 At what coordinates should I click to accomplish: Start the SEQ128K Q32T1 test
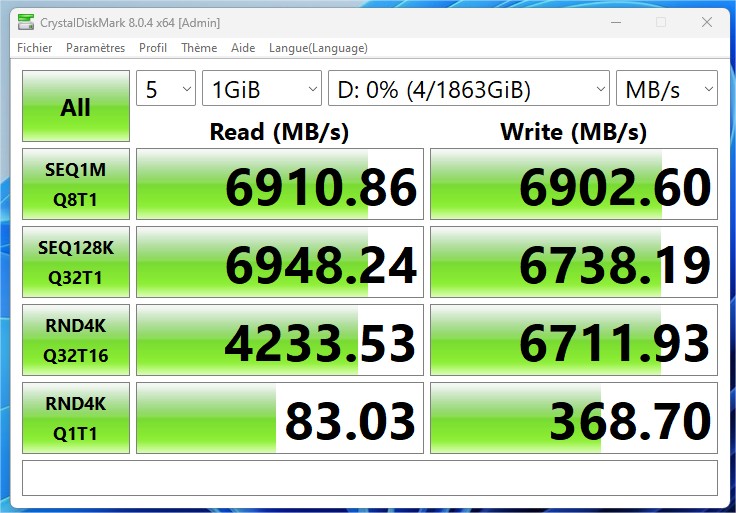(76, 262)
